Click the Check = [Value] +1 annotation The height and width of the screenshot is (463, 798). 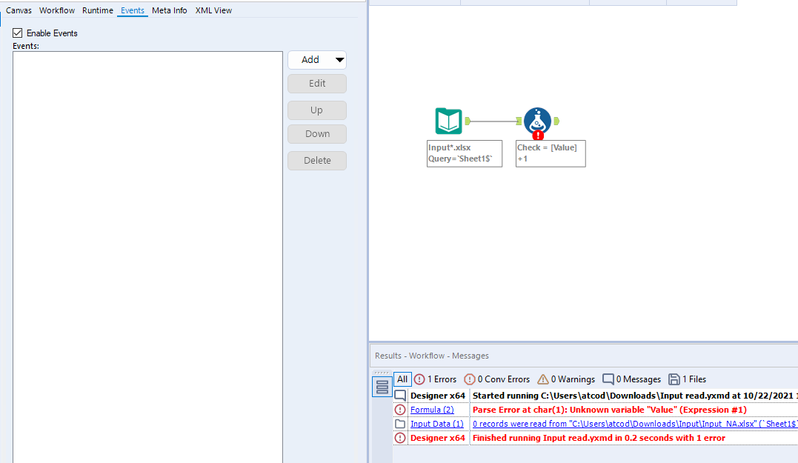(551, 153)
